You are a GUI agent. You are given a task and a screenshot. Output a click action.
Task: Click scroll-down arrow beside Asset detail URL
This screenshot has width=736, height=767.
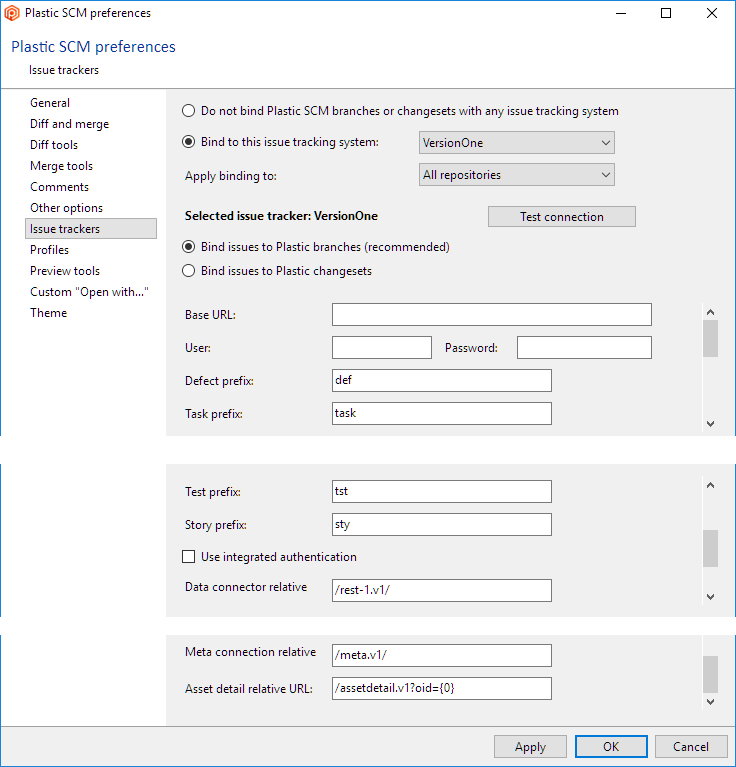(711, 702)
